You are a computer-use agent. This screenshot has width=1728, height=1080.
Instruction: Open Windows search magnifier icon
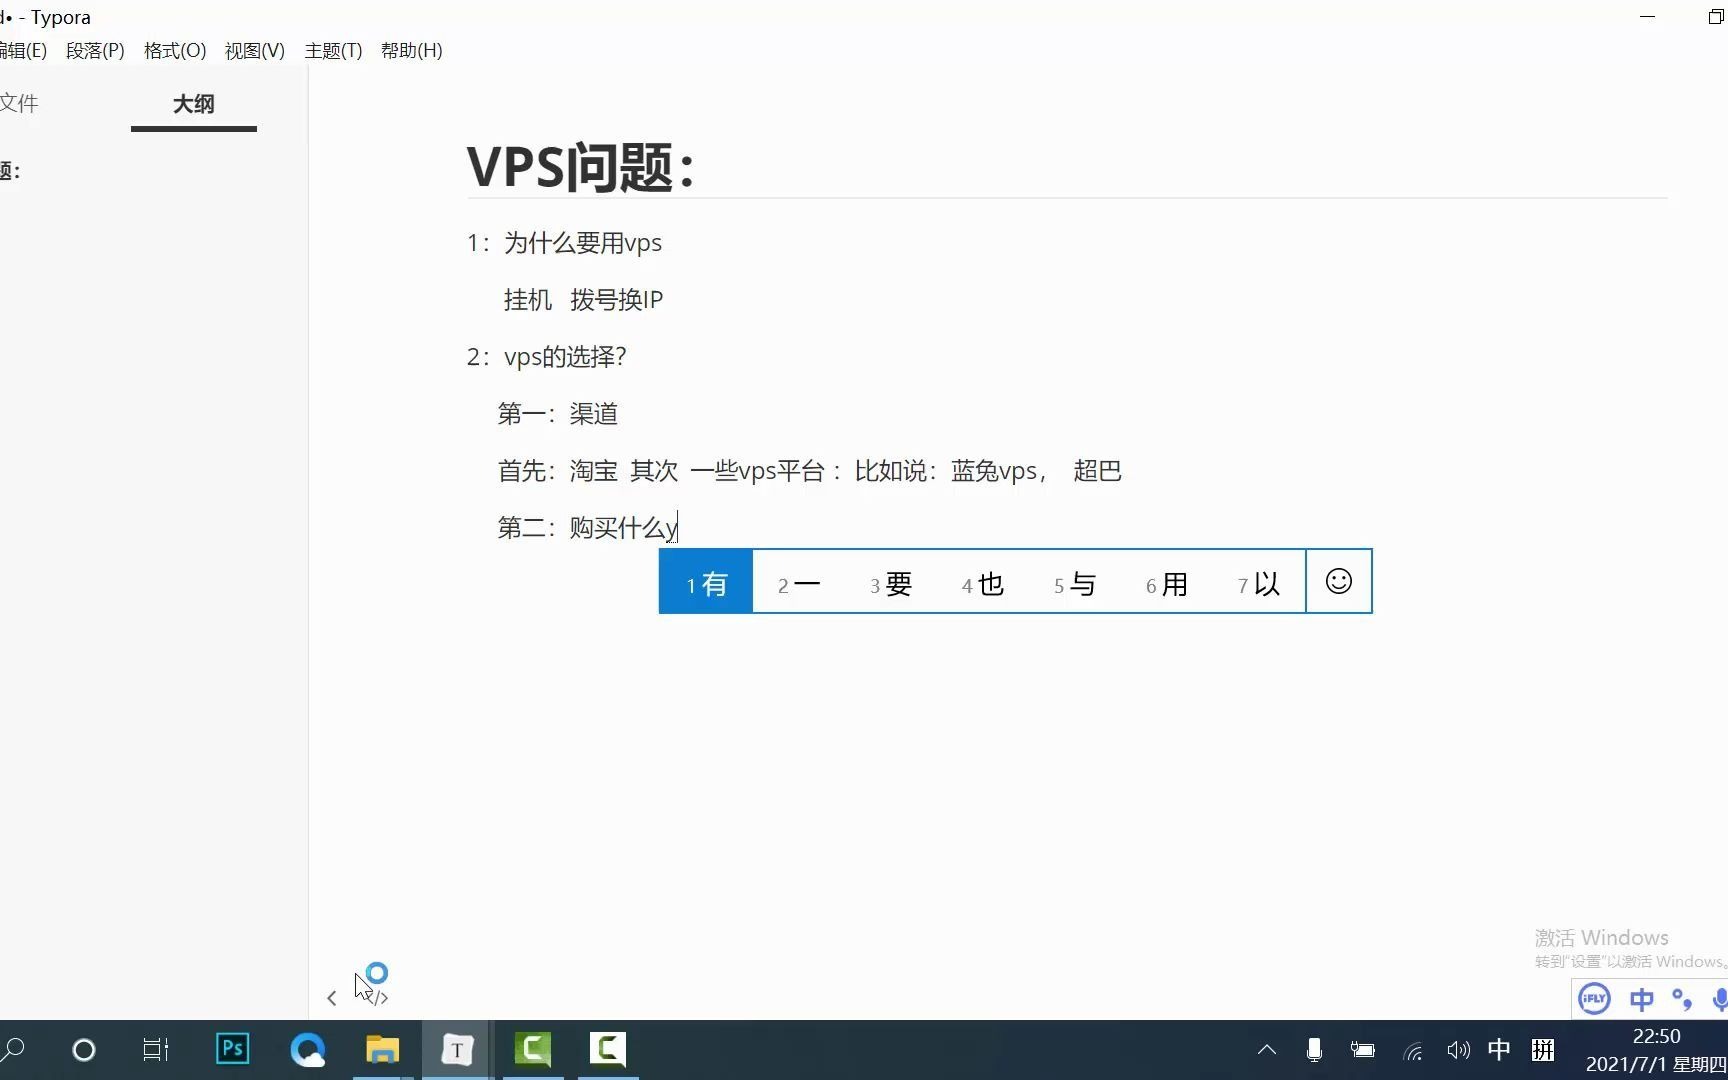click(13, 1050)
